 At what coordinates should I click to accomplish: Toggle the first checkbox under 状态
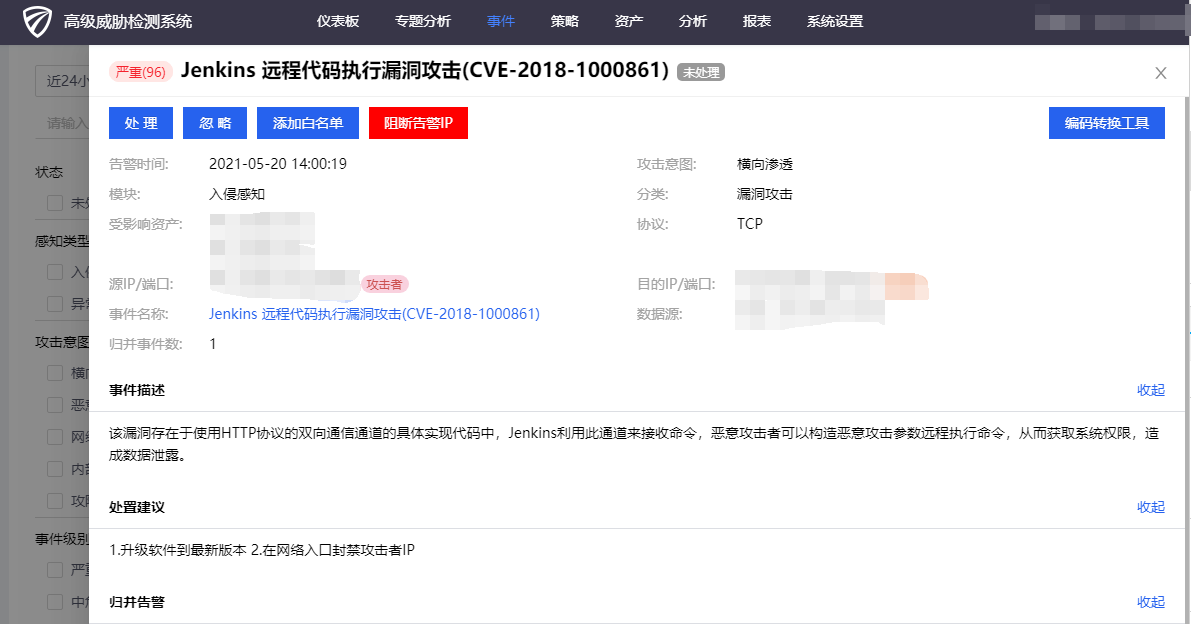[x=55, y=203]
